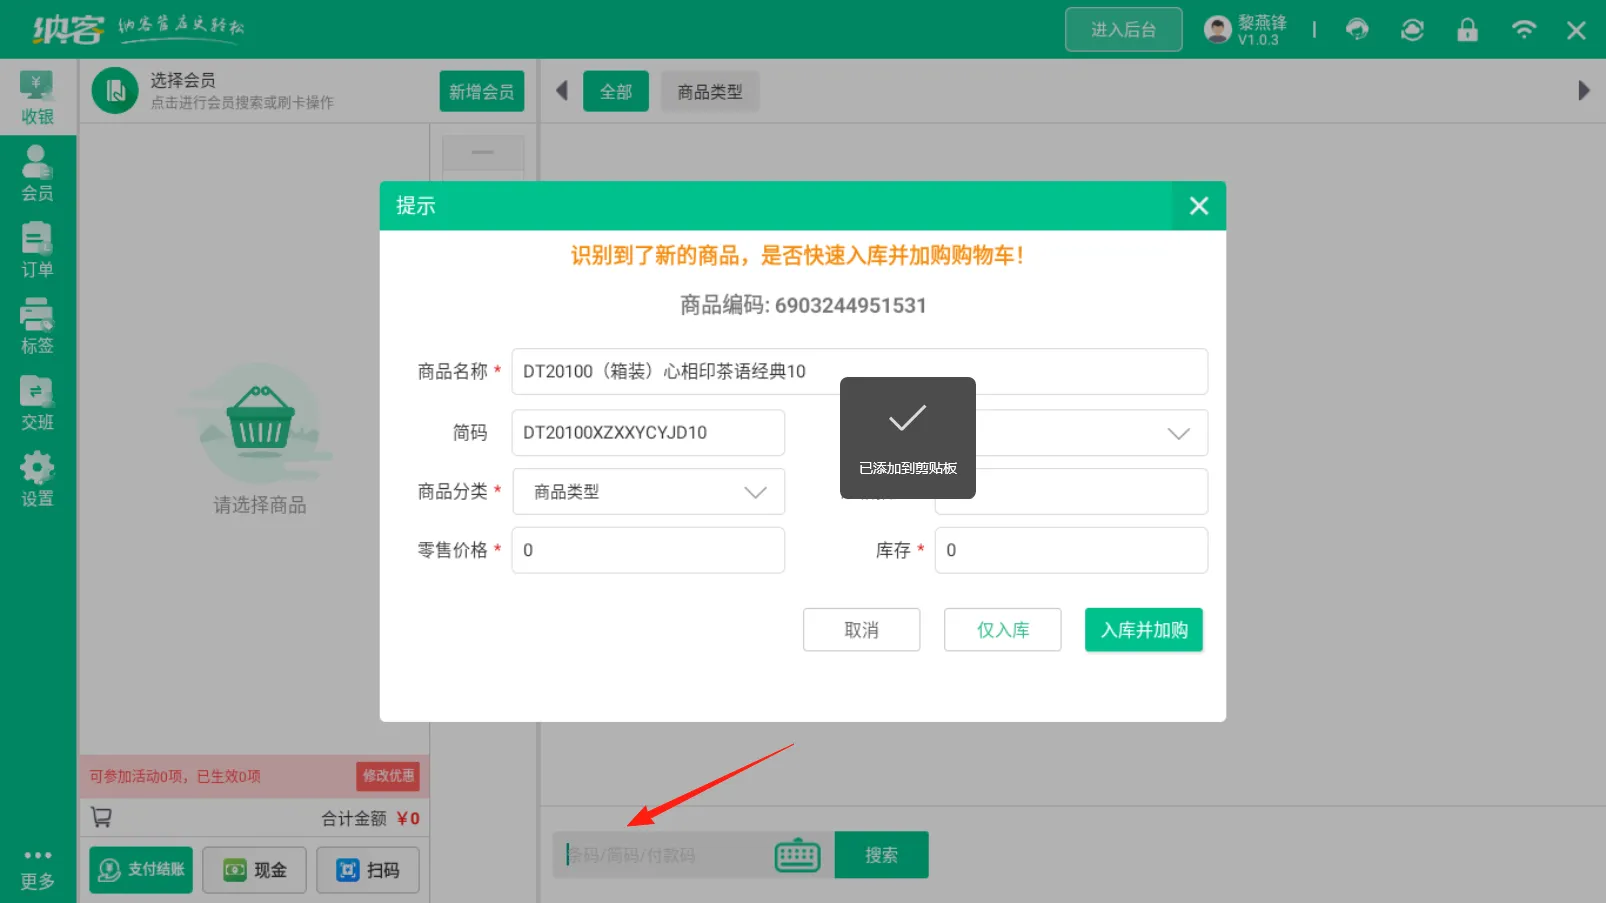The height and width of the screenshot is (903, 1606).
Task: Select the 商品类型 category tab
Action: click(x=710, y=91)
